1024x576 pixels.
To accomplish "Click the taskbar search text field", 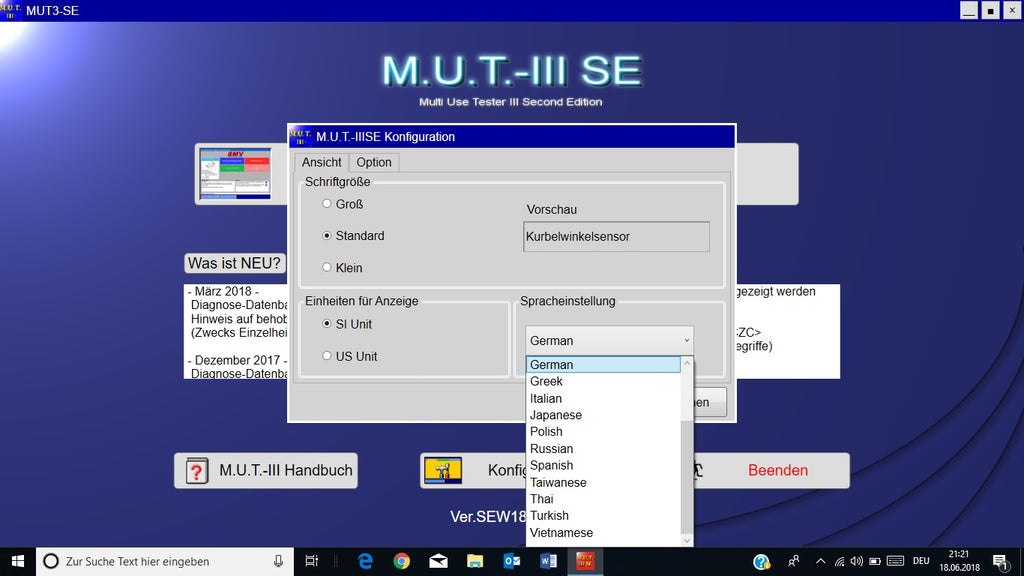I will tap(165, 561).
